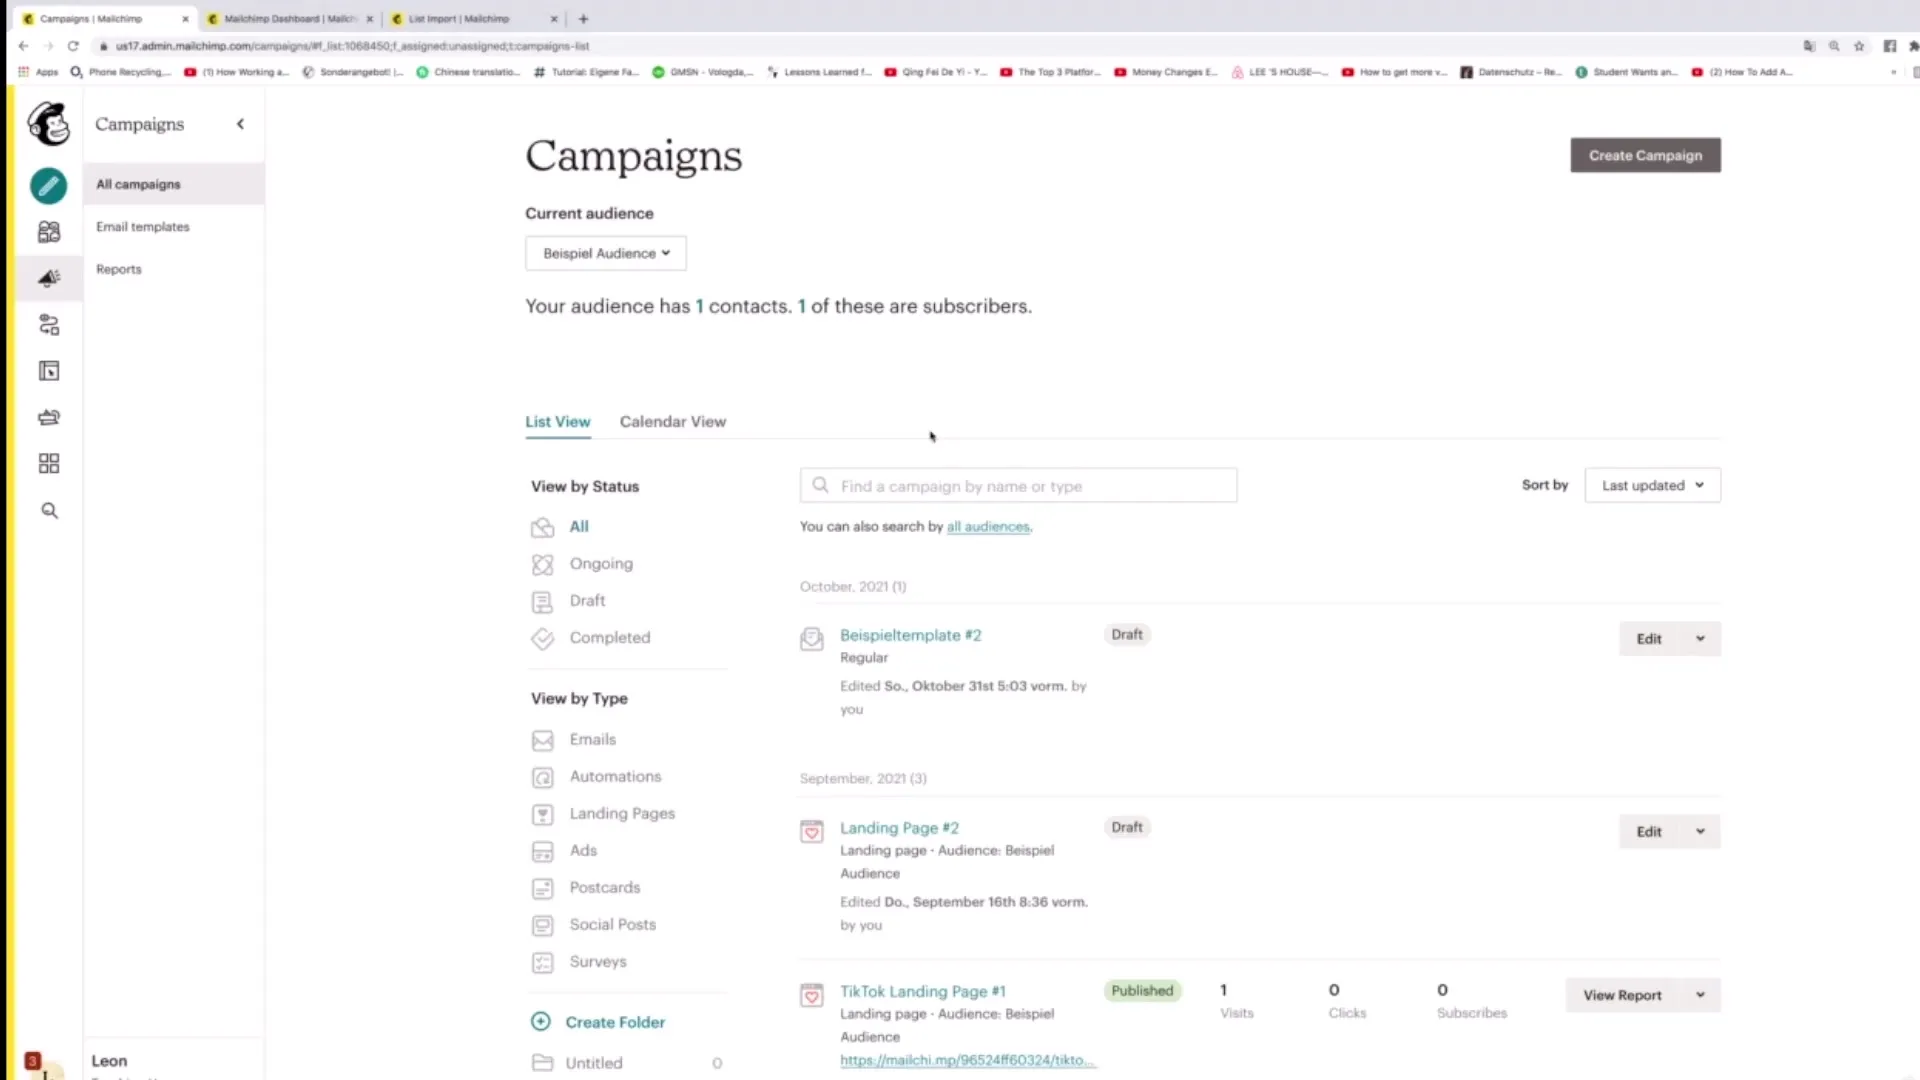Select the Automations icon in sidebar
Viewport: 1920px width, 1080px height.
click(49, 324)
